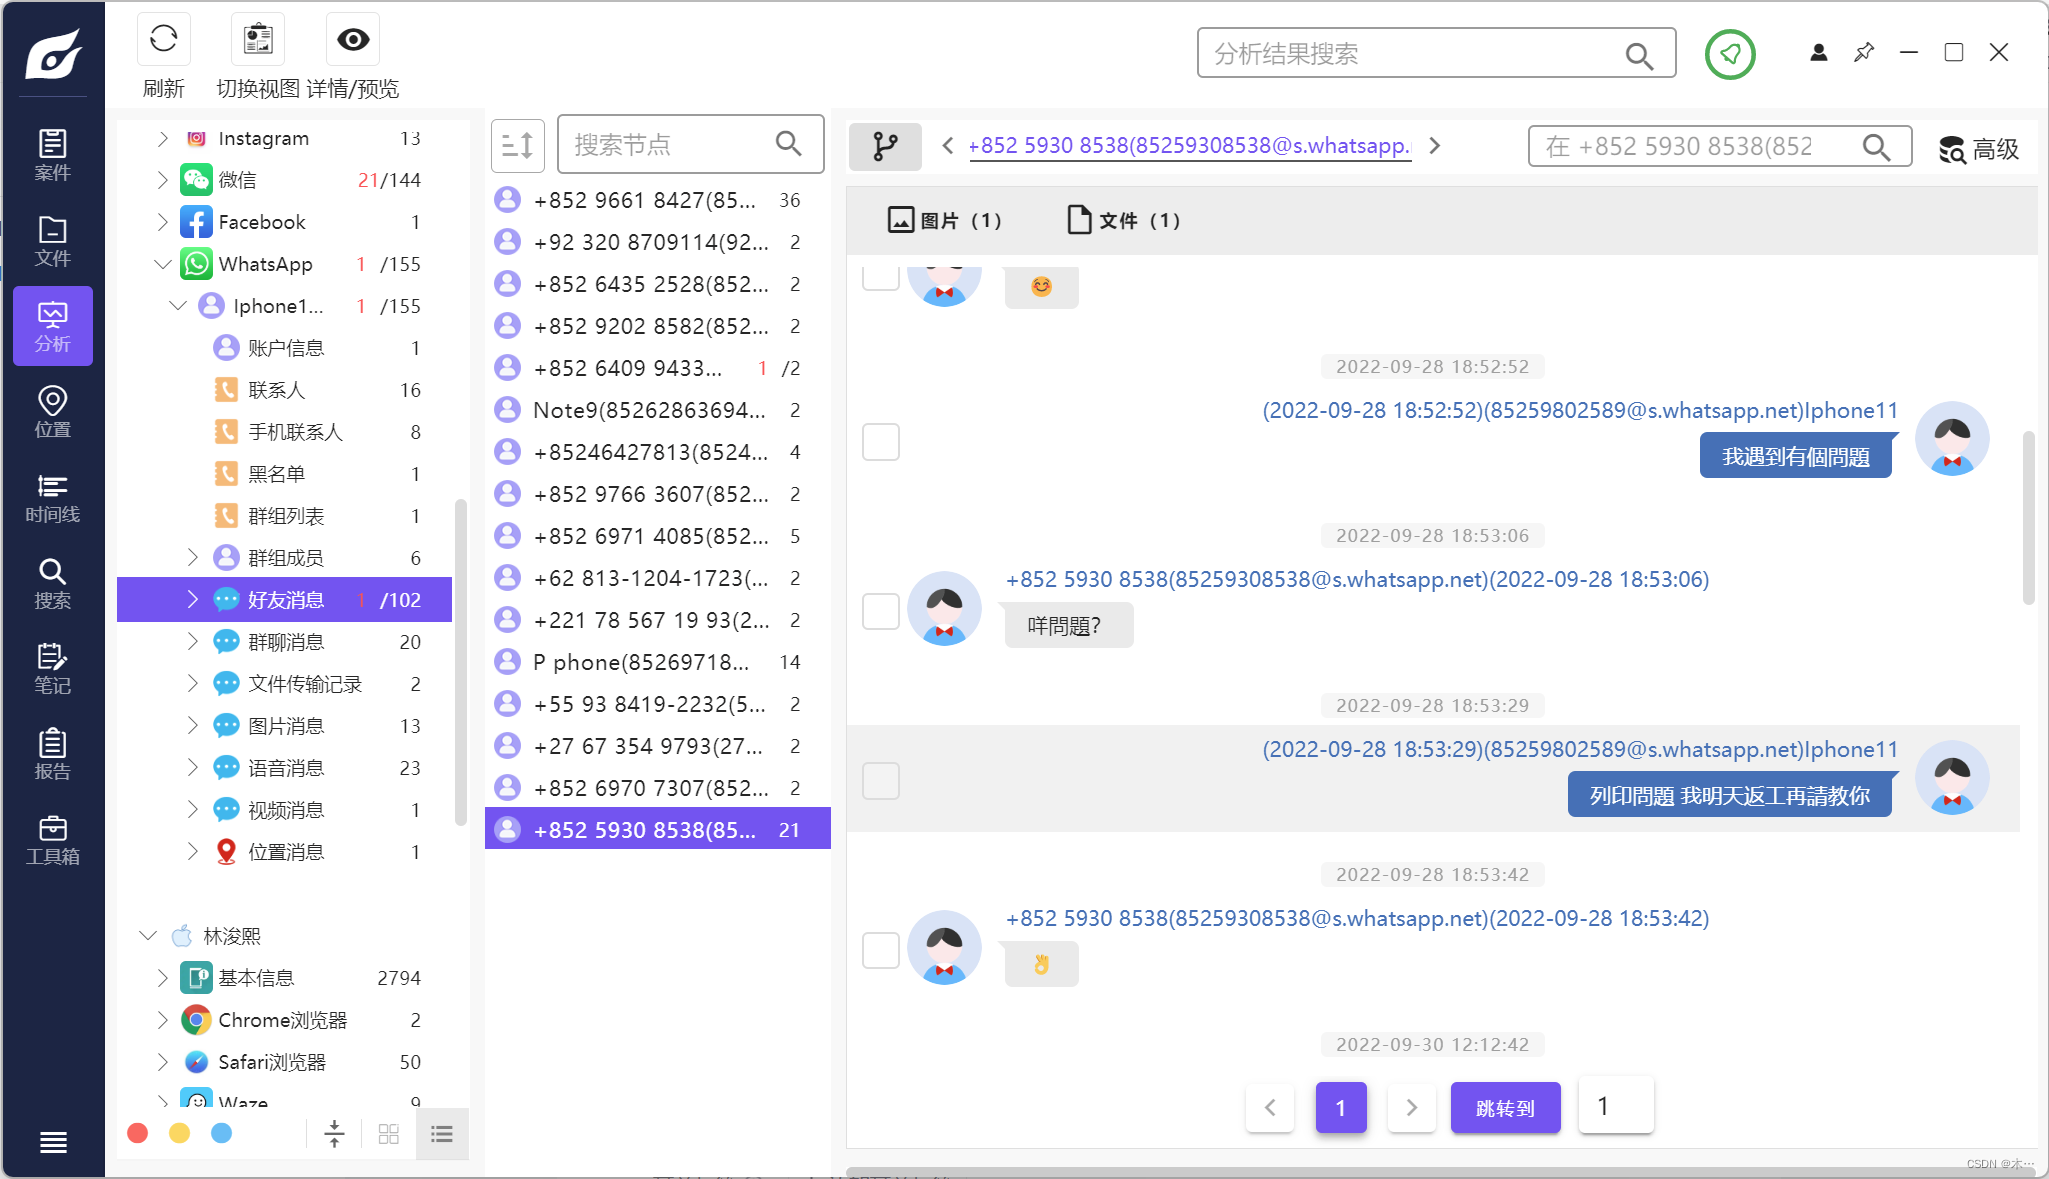
Task: Open the Location (位置) sidebar section
Action: click(52, 412)
